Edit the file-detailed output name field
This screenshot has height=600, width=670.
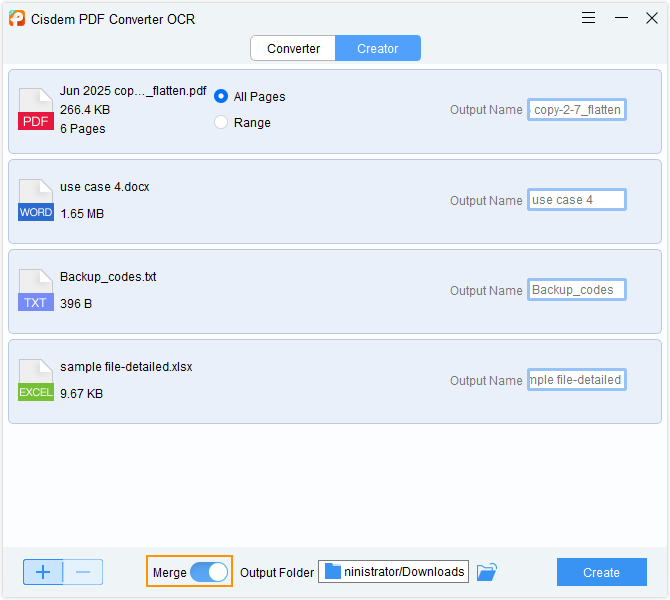pos(577,379)
